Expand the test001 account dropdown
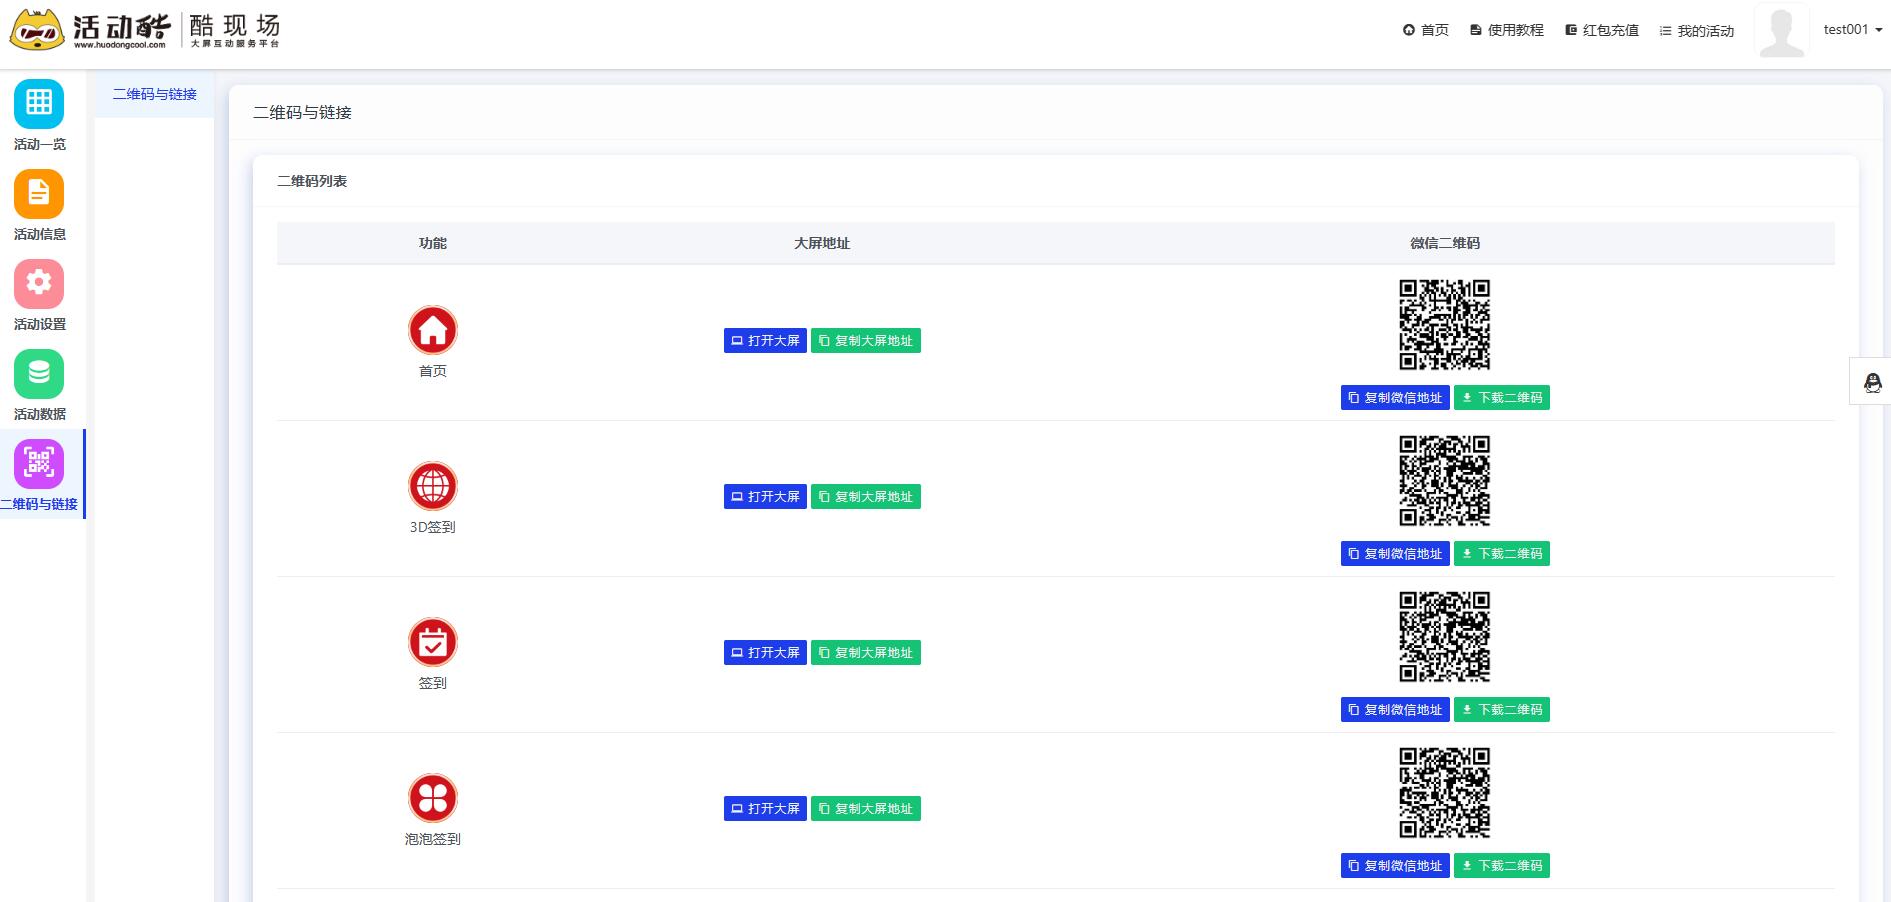The image size is (1891, 902). tap(1852, 30)
